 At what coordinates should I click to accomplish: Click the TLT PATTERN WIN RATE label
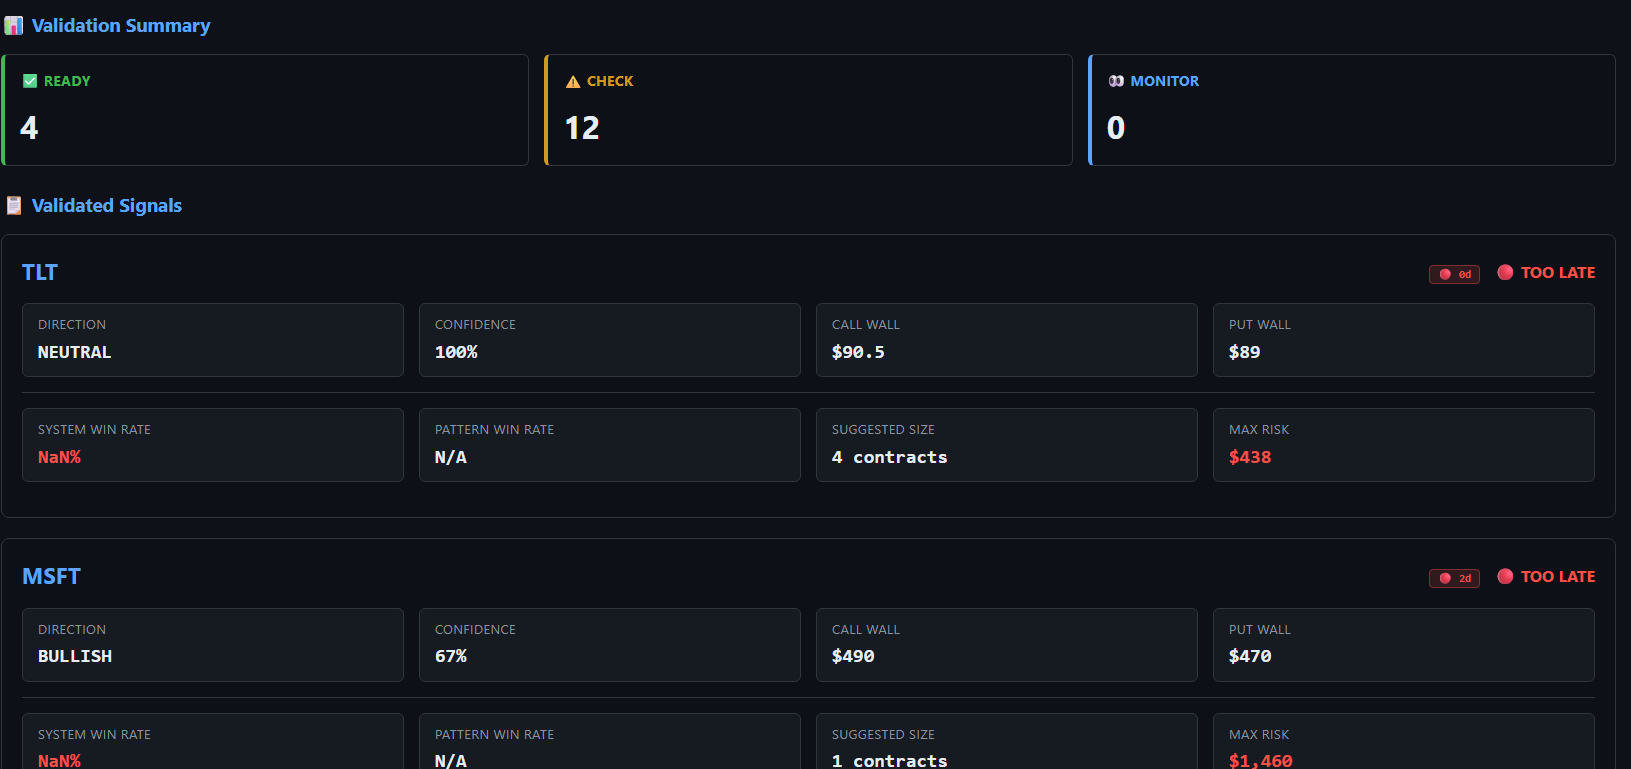494,430
